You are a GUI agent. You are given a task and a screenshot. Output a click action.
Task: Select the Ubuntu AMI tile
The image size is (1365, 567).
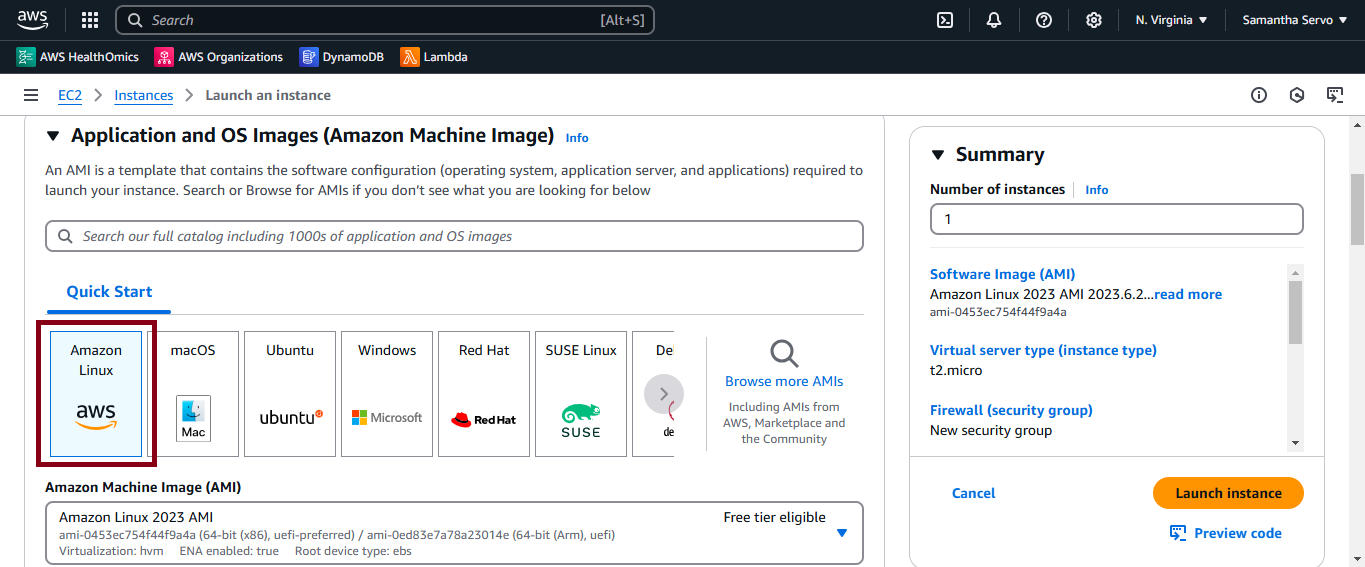point(290,394)
